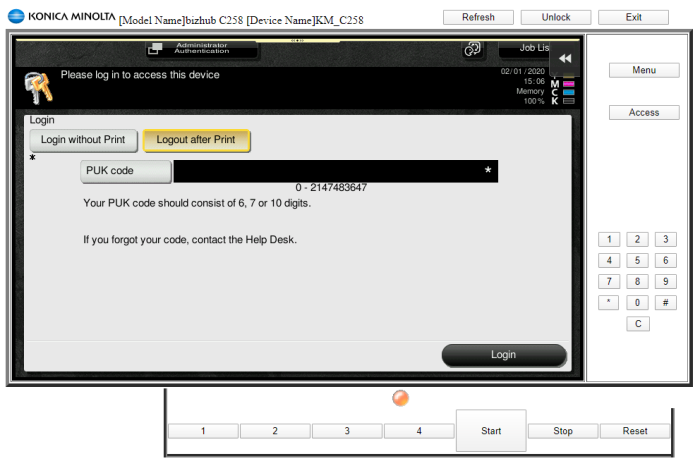Open the Menu panel button

coord(644,70)
